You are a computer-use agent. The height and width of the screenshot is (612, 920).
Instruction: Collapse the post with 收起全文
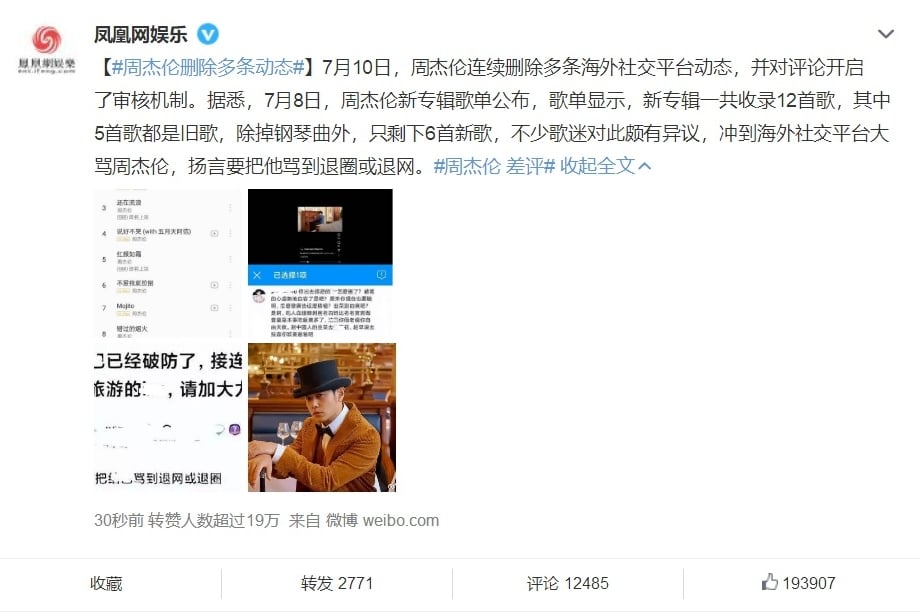pos(597,166)
